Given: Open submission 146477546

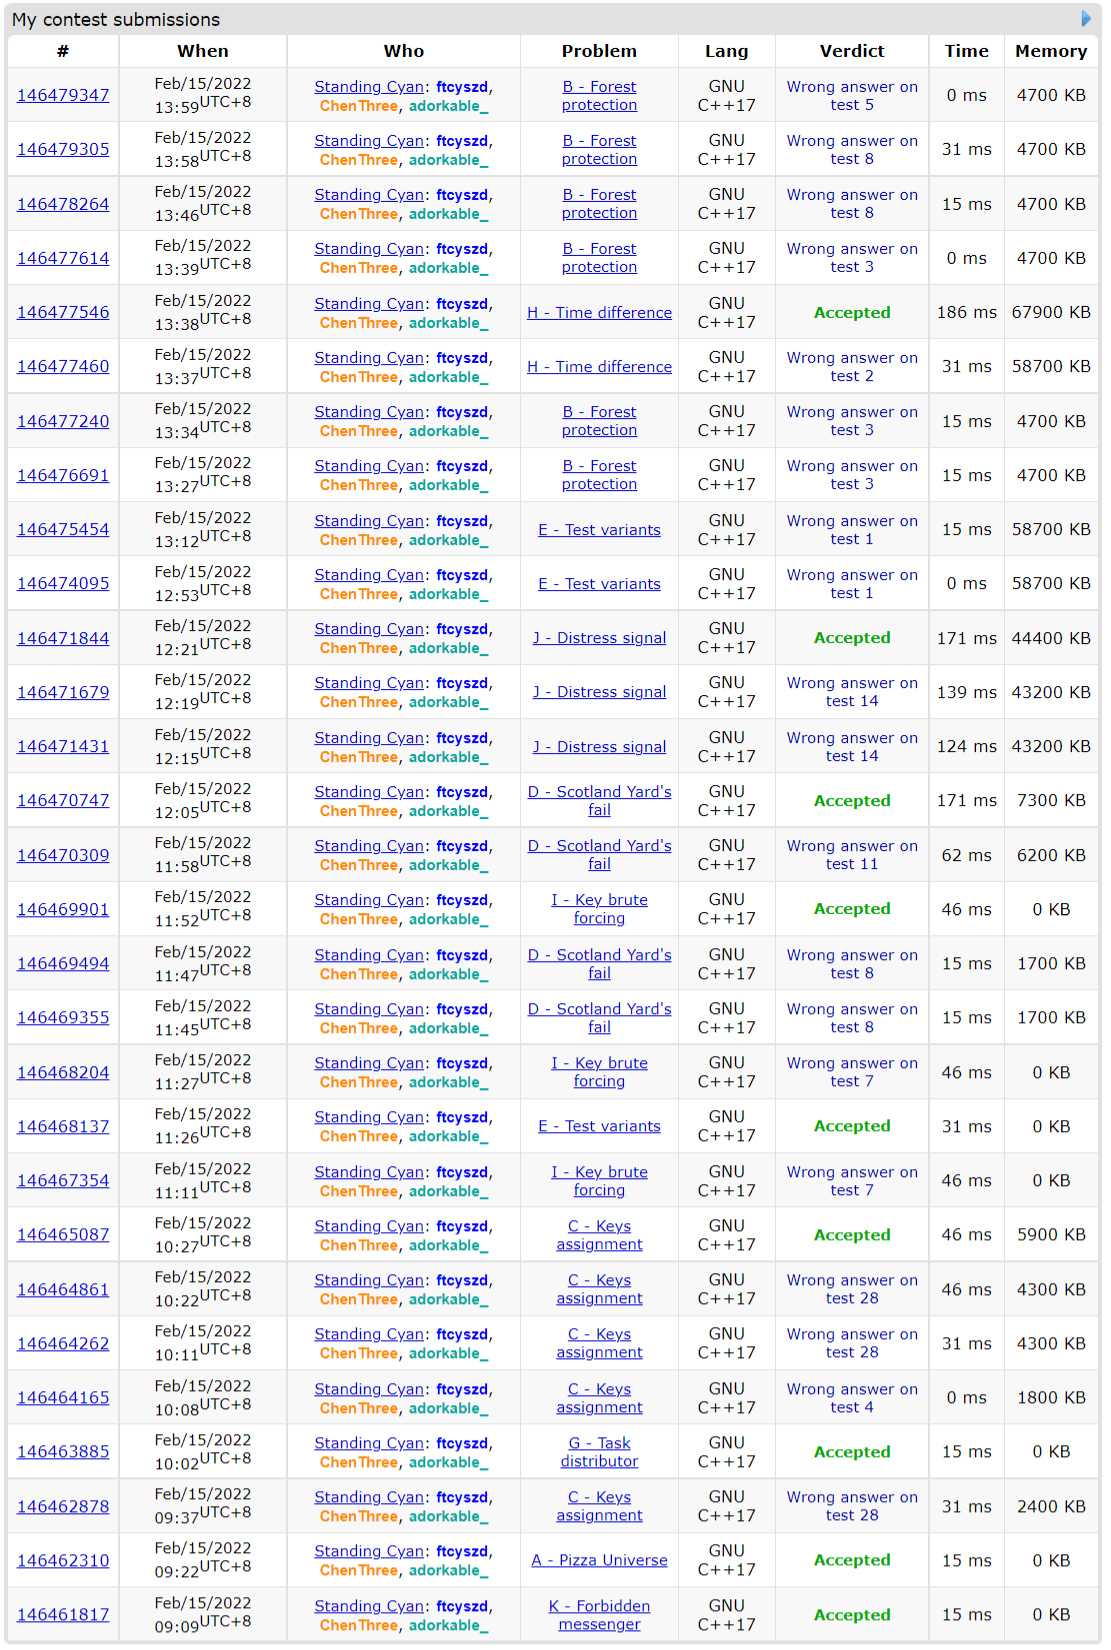Looking at the screenshot, I should point(63,313).
